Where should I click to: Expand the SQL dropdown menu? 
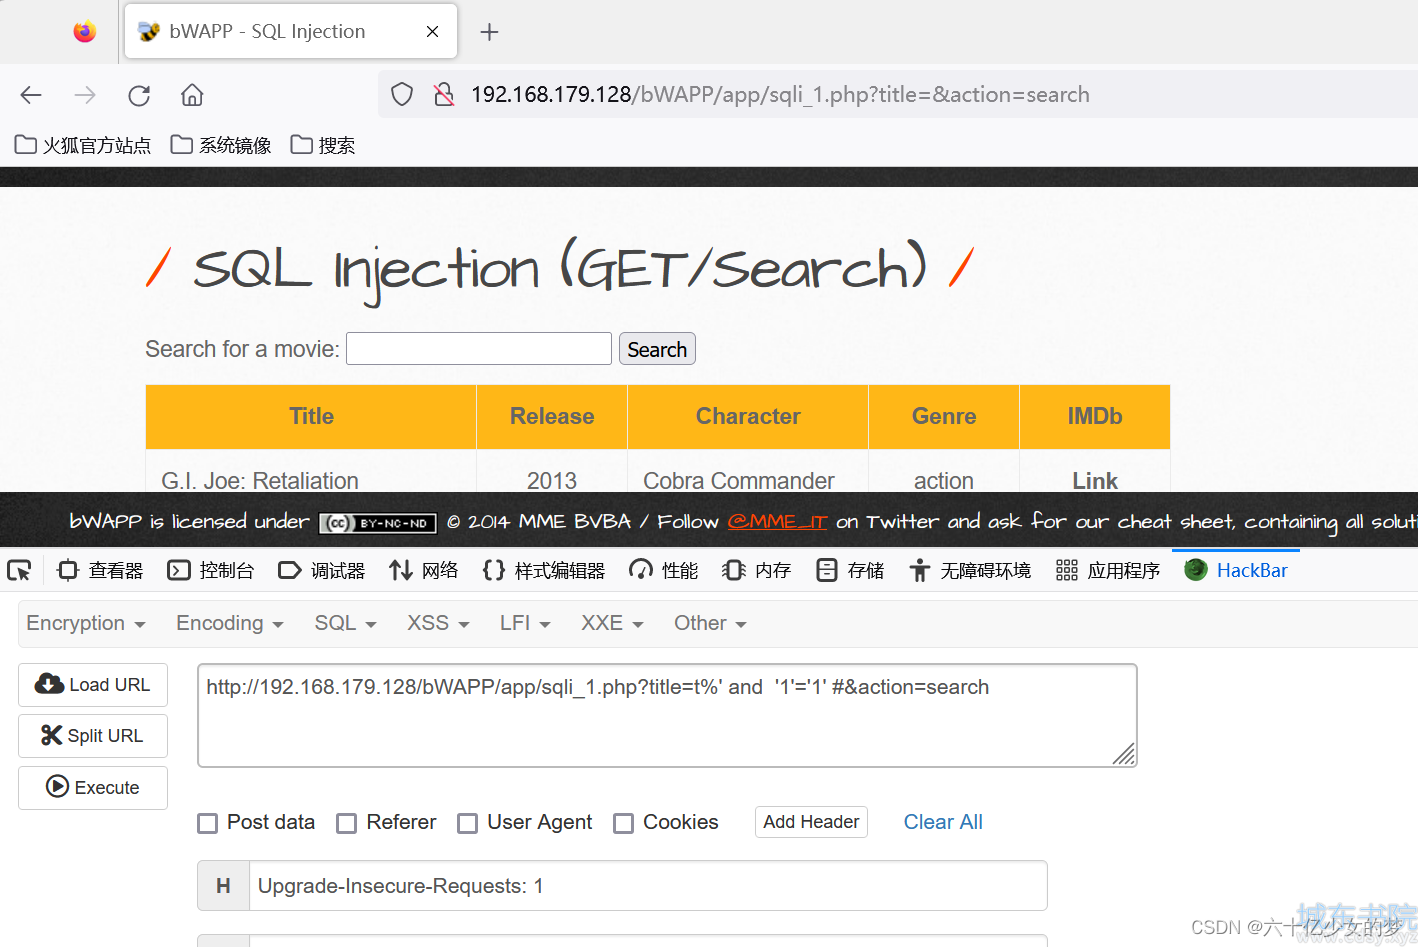click(345, 623)
